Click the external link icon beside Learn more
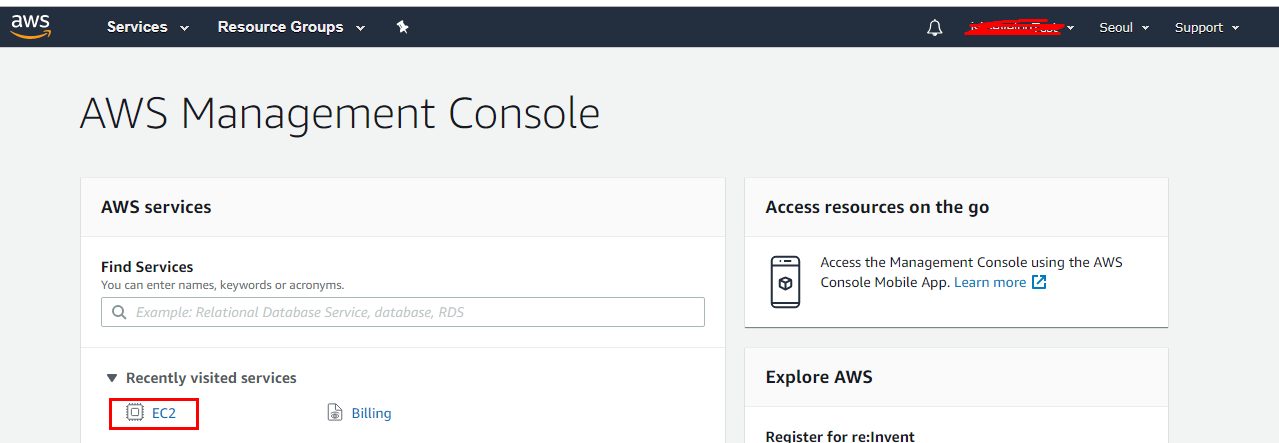Image resolution: width=1279 pixels, height=443 pixels. click(x=1039, y=282)
